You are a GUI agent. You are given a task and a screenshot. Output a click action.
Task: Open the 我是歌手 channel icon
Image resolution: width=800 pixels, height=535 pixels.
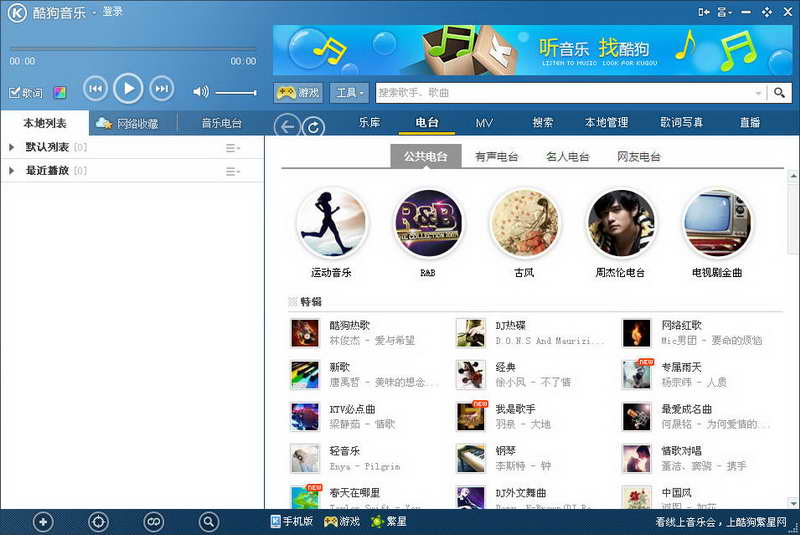(x=470, y=416)
